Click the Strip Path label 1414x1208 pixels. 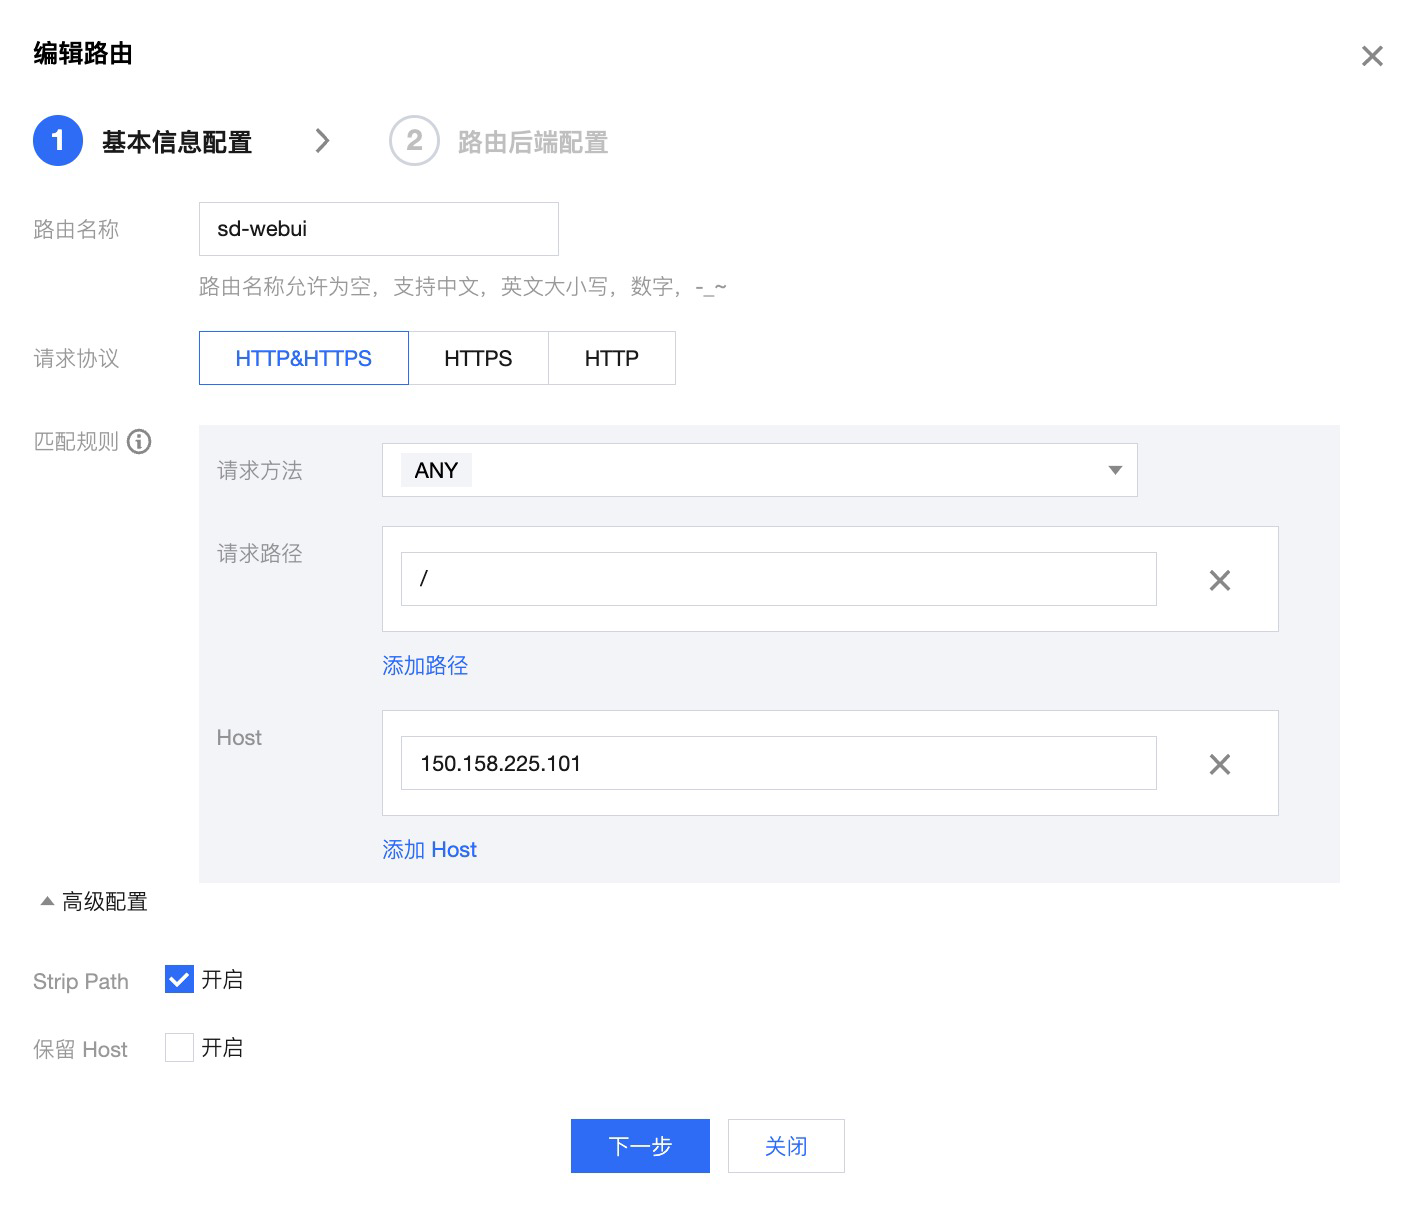[81, 981]
